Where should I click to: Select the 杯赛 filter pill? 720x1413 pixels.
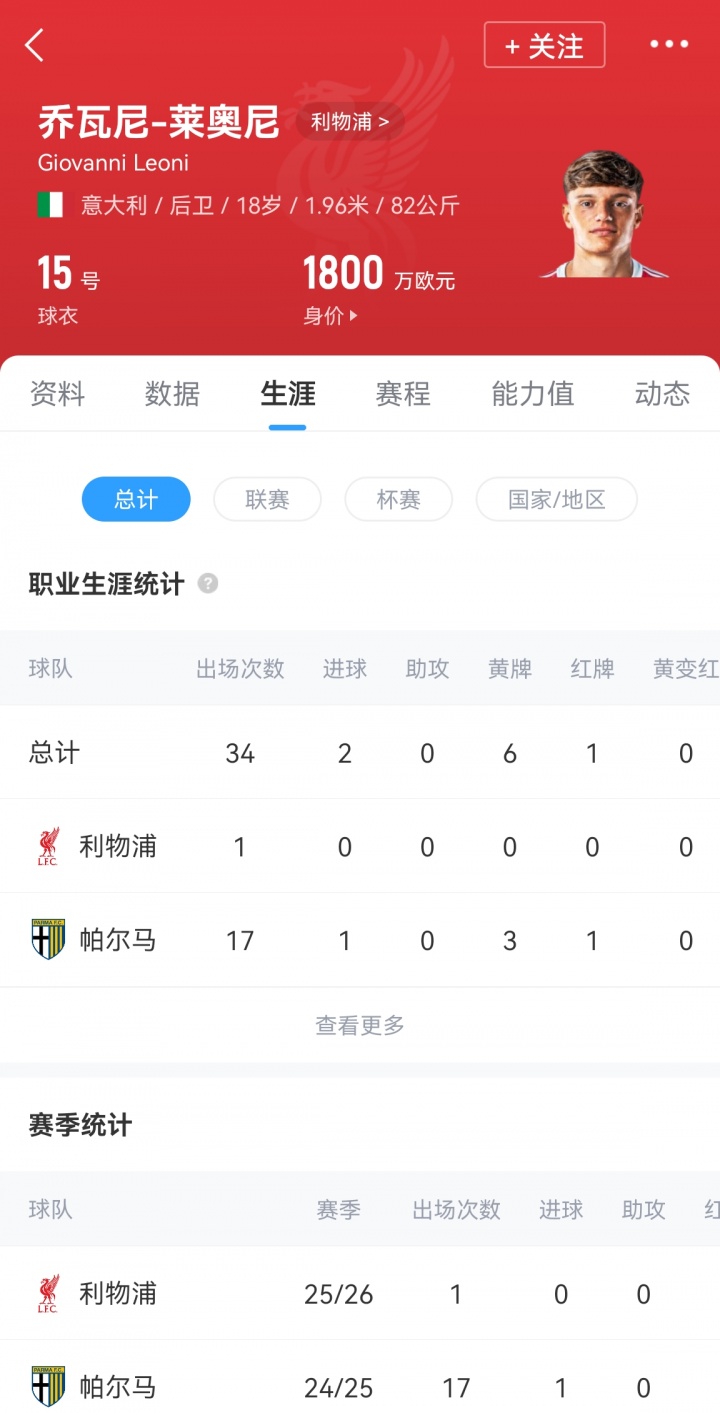(398, 499)
